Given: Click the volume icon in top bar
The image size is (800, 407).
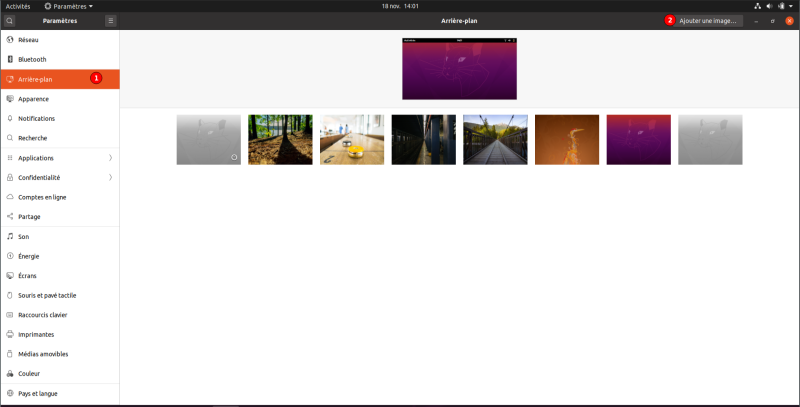Looking at the screenshot, I should (769, 6).
